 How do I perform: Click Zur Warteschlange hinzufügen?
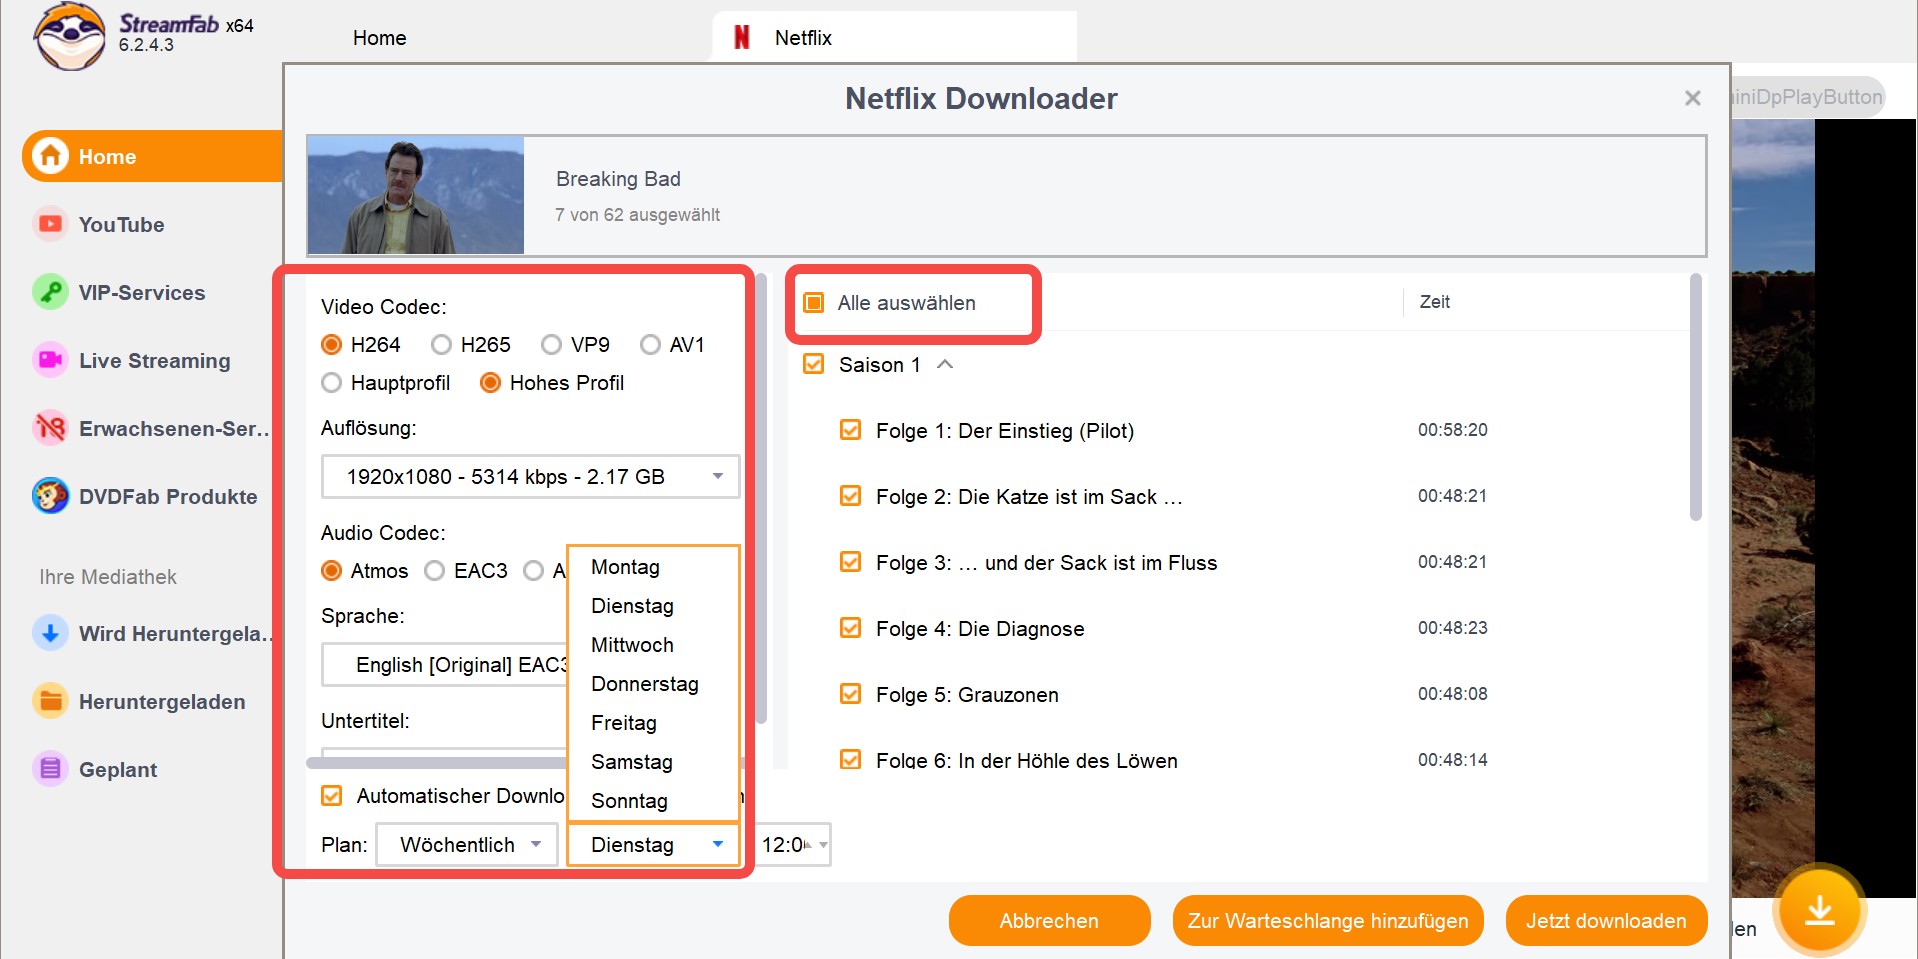pos(1328,920)
